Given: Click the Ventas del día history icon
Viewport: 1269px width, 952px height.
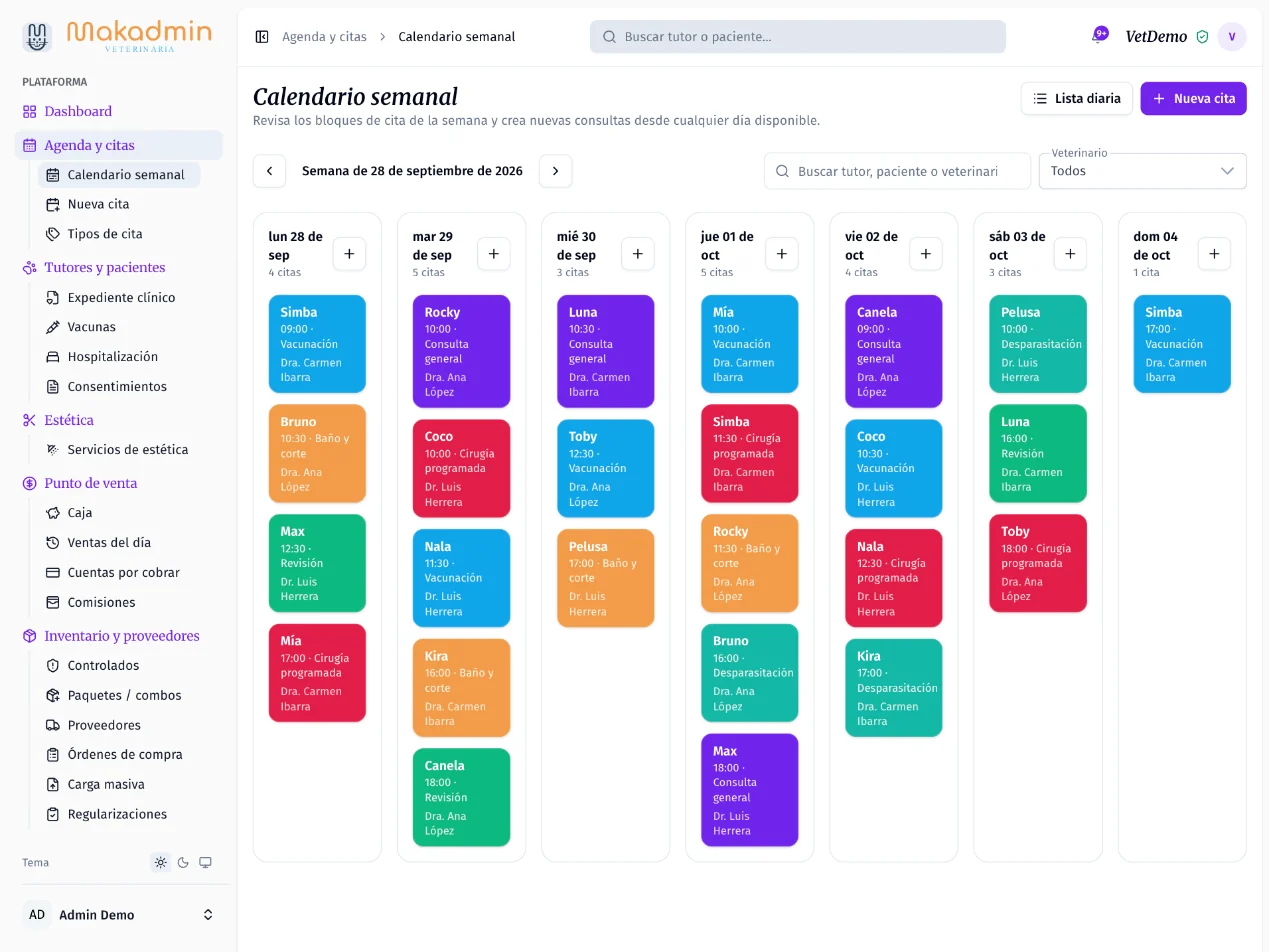Looking at the screenshot, I should (53, 543).
